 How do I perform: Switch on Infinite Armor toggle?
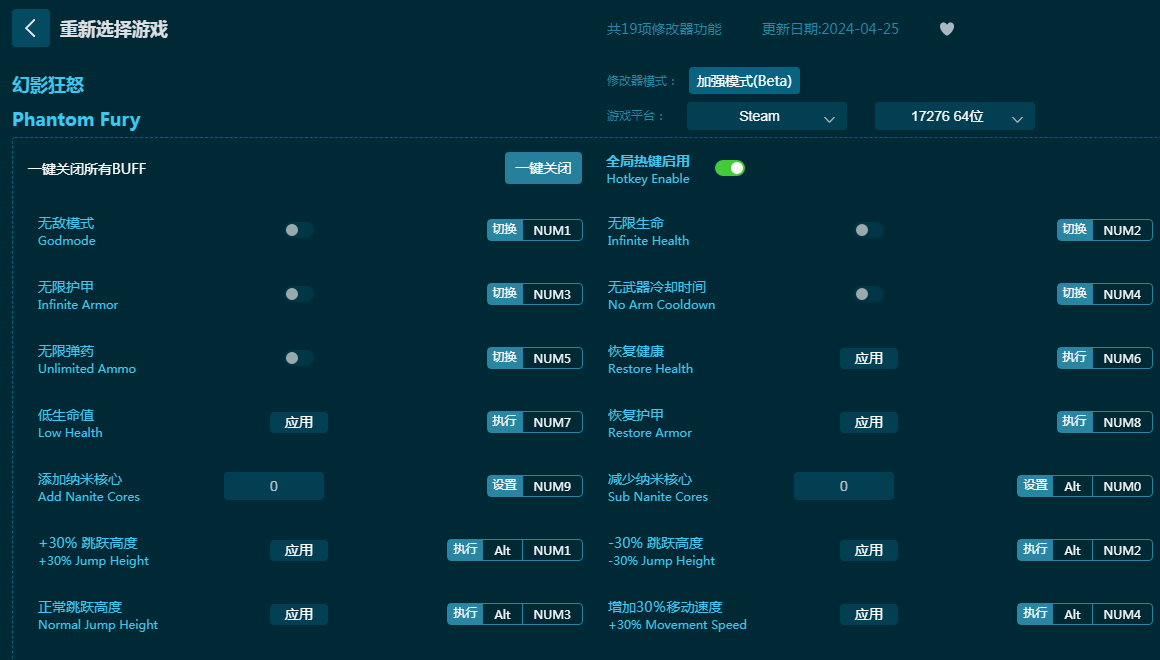(299, 294)
